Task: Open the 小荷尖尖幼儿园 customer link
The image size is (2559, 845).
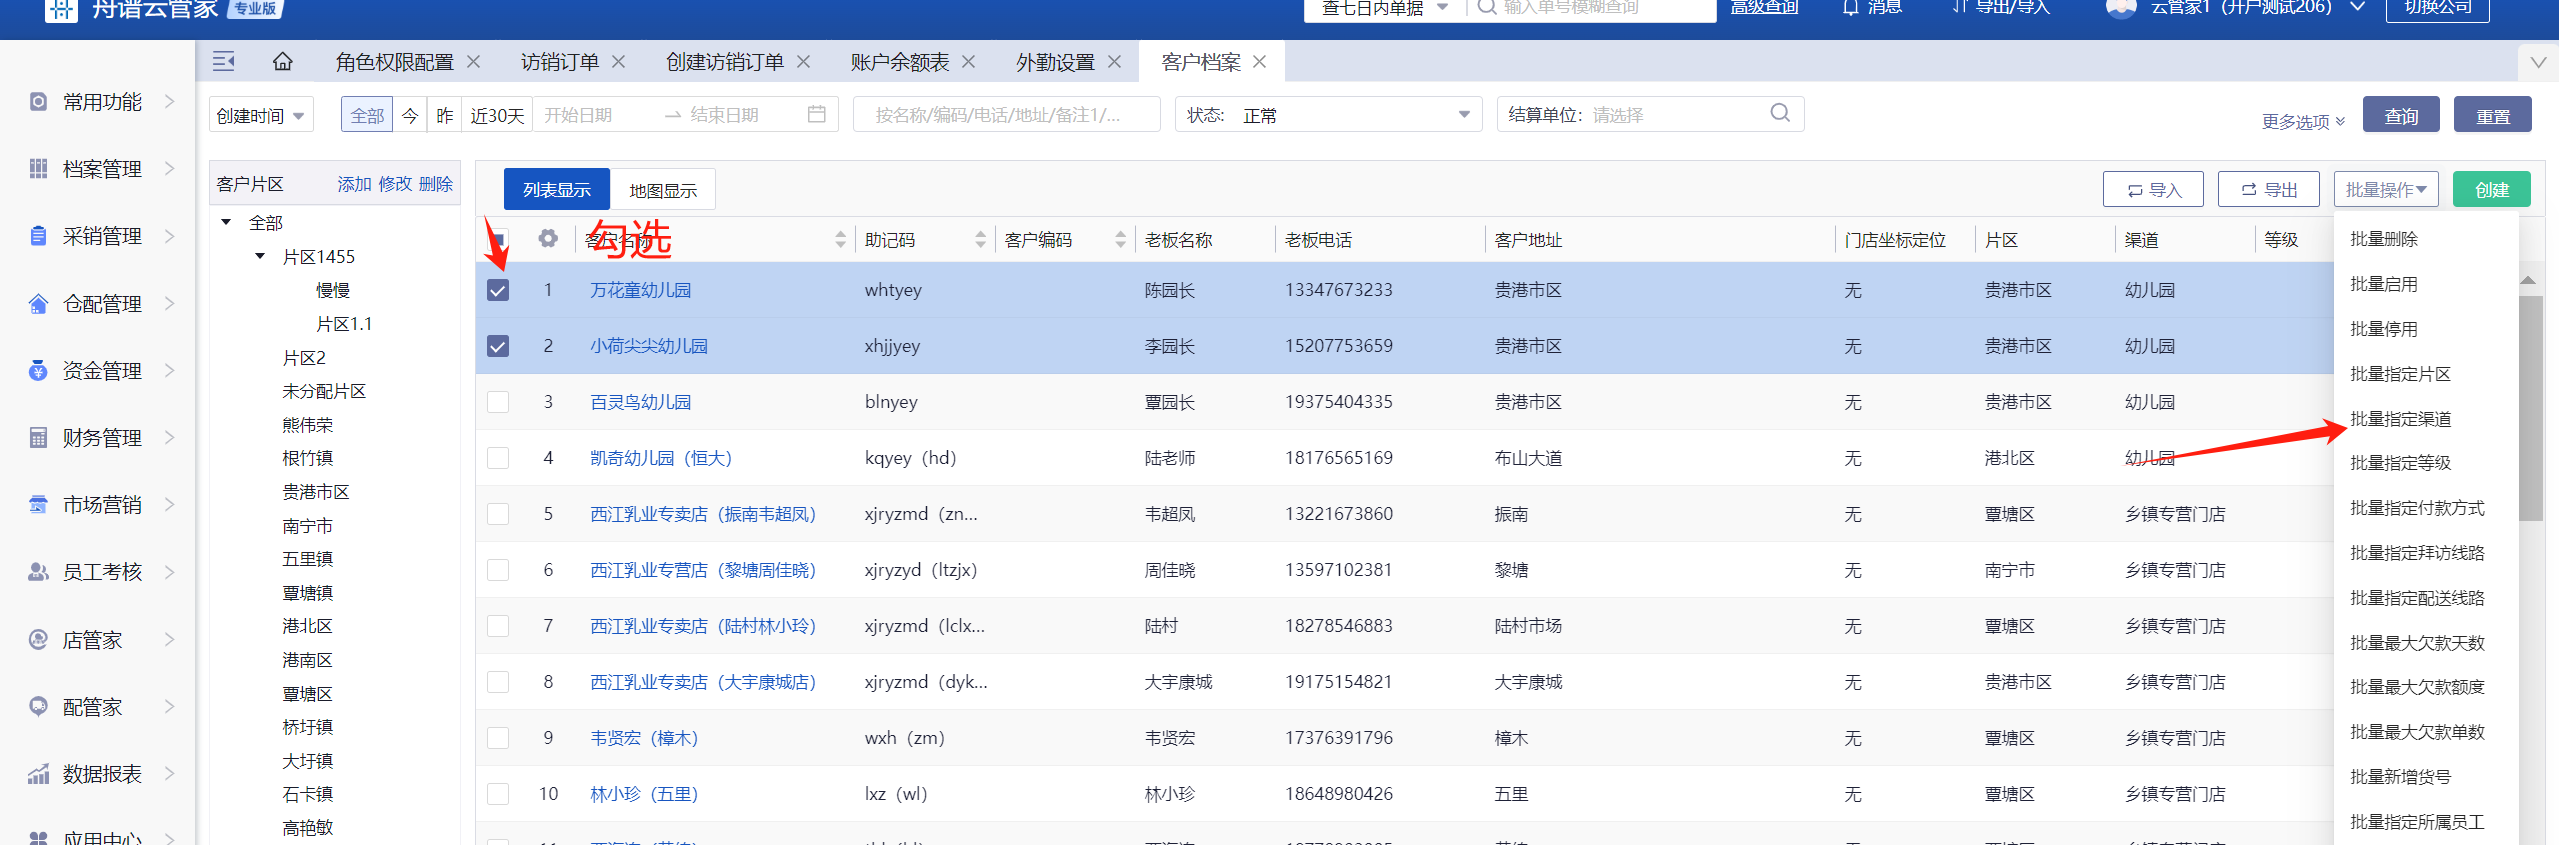Action: click(x=648, y=347)
